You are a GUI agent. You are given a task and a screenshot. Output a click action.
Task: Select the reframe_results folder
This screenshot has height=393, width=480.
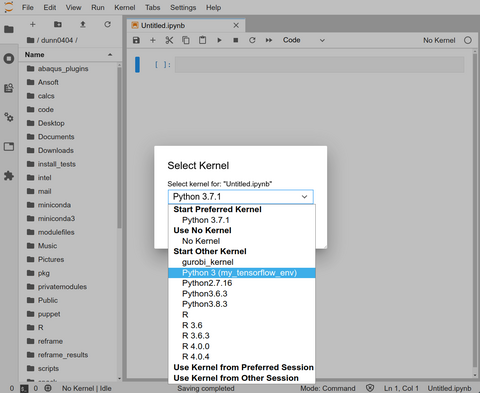click(68, 355)
